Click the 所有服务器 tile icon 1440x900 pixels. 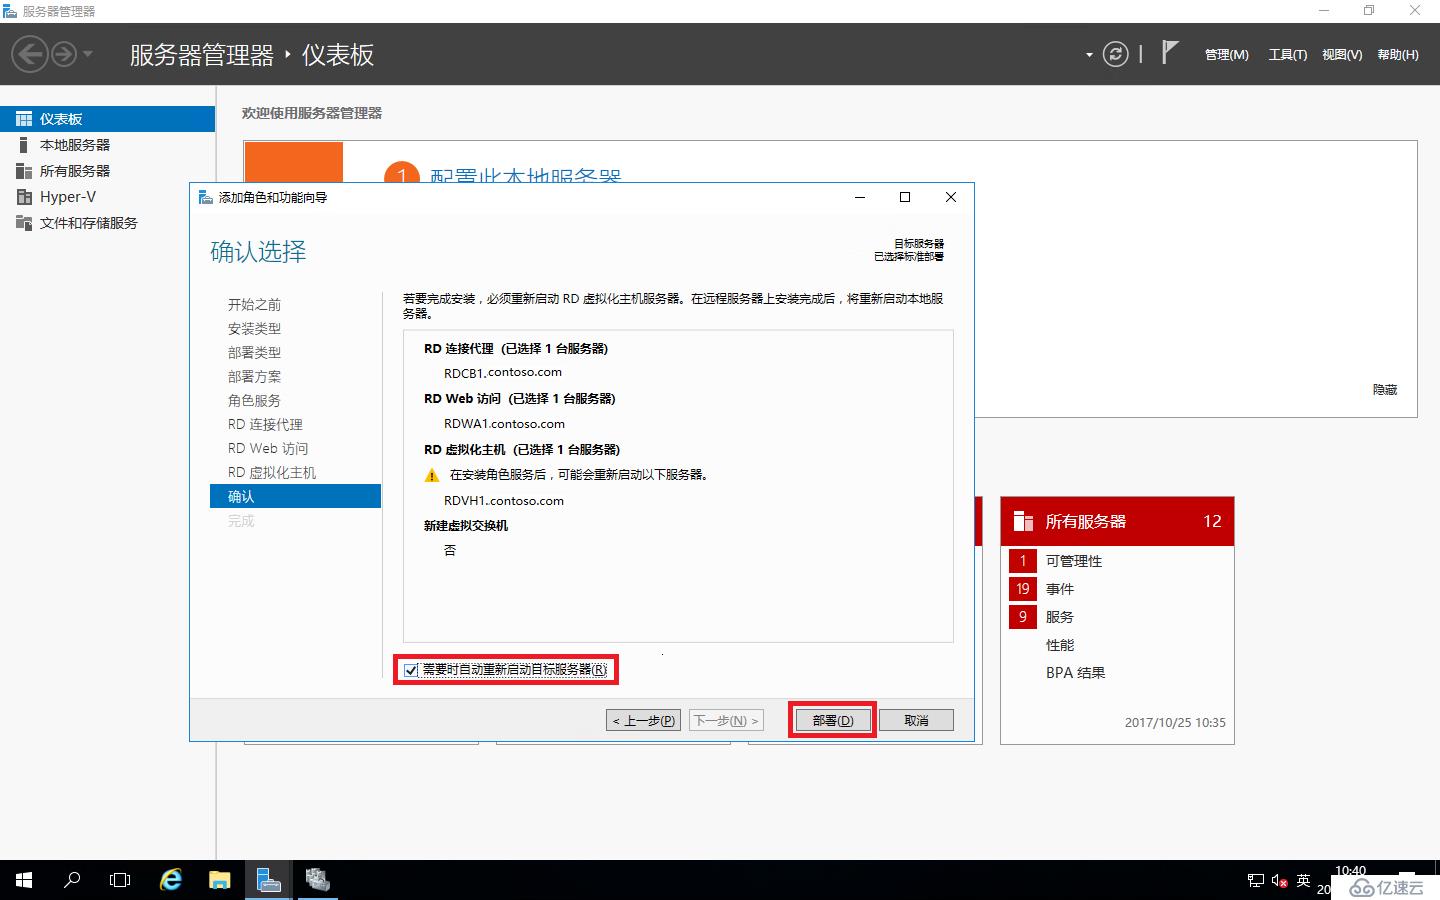click(x=1023, y=521)
